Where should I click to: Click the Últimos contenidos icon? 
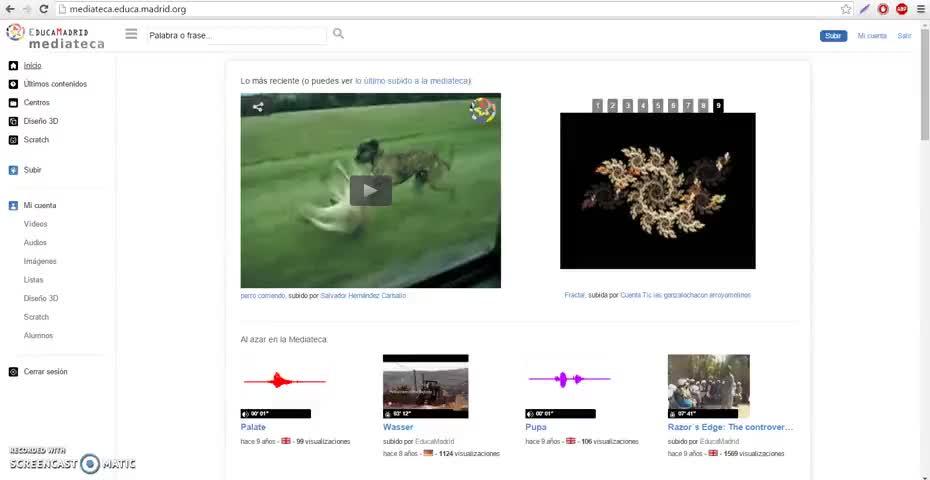[x=13, y=84]
